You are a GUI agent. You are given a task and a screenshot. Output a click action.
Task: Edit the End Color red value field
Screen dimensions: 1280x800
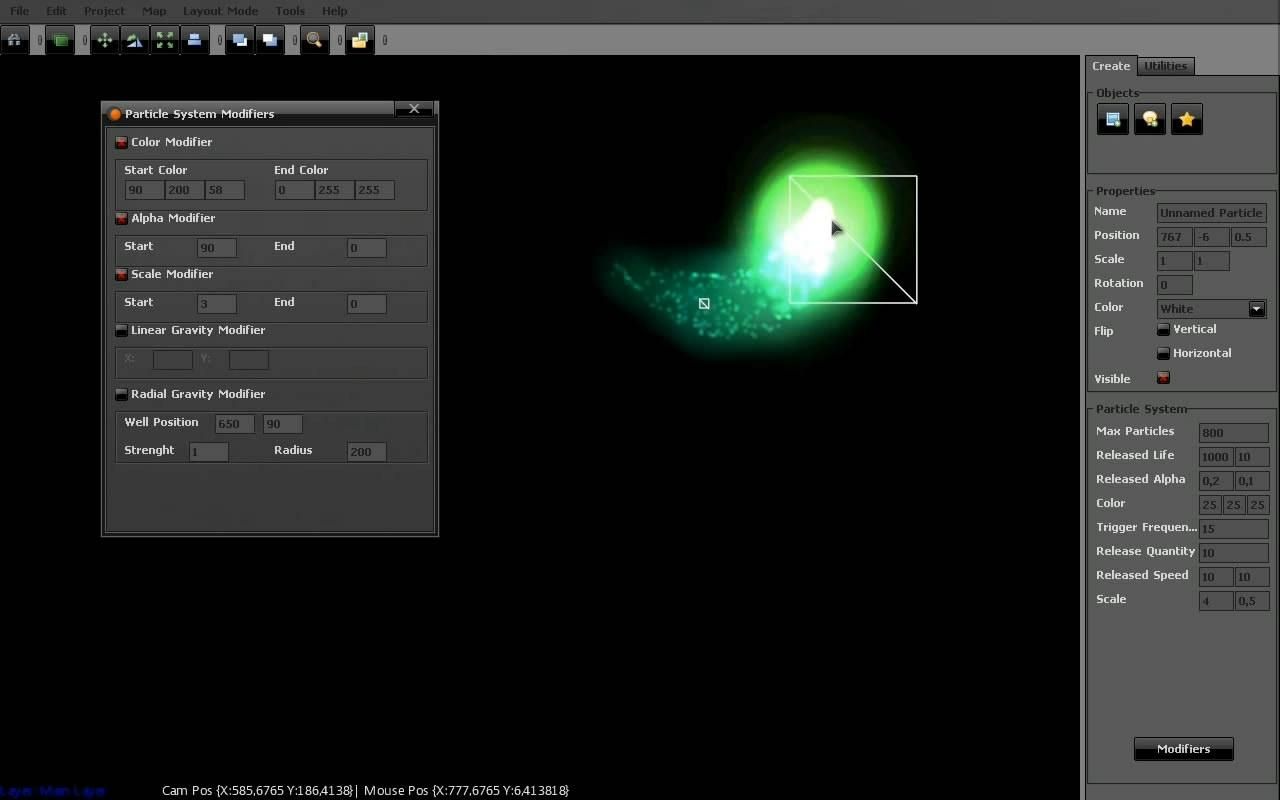pyautogui.click(x=294, y=189)
